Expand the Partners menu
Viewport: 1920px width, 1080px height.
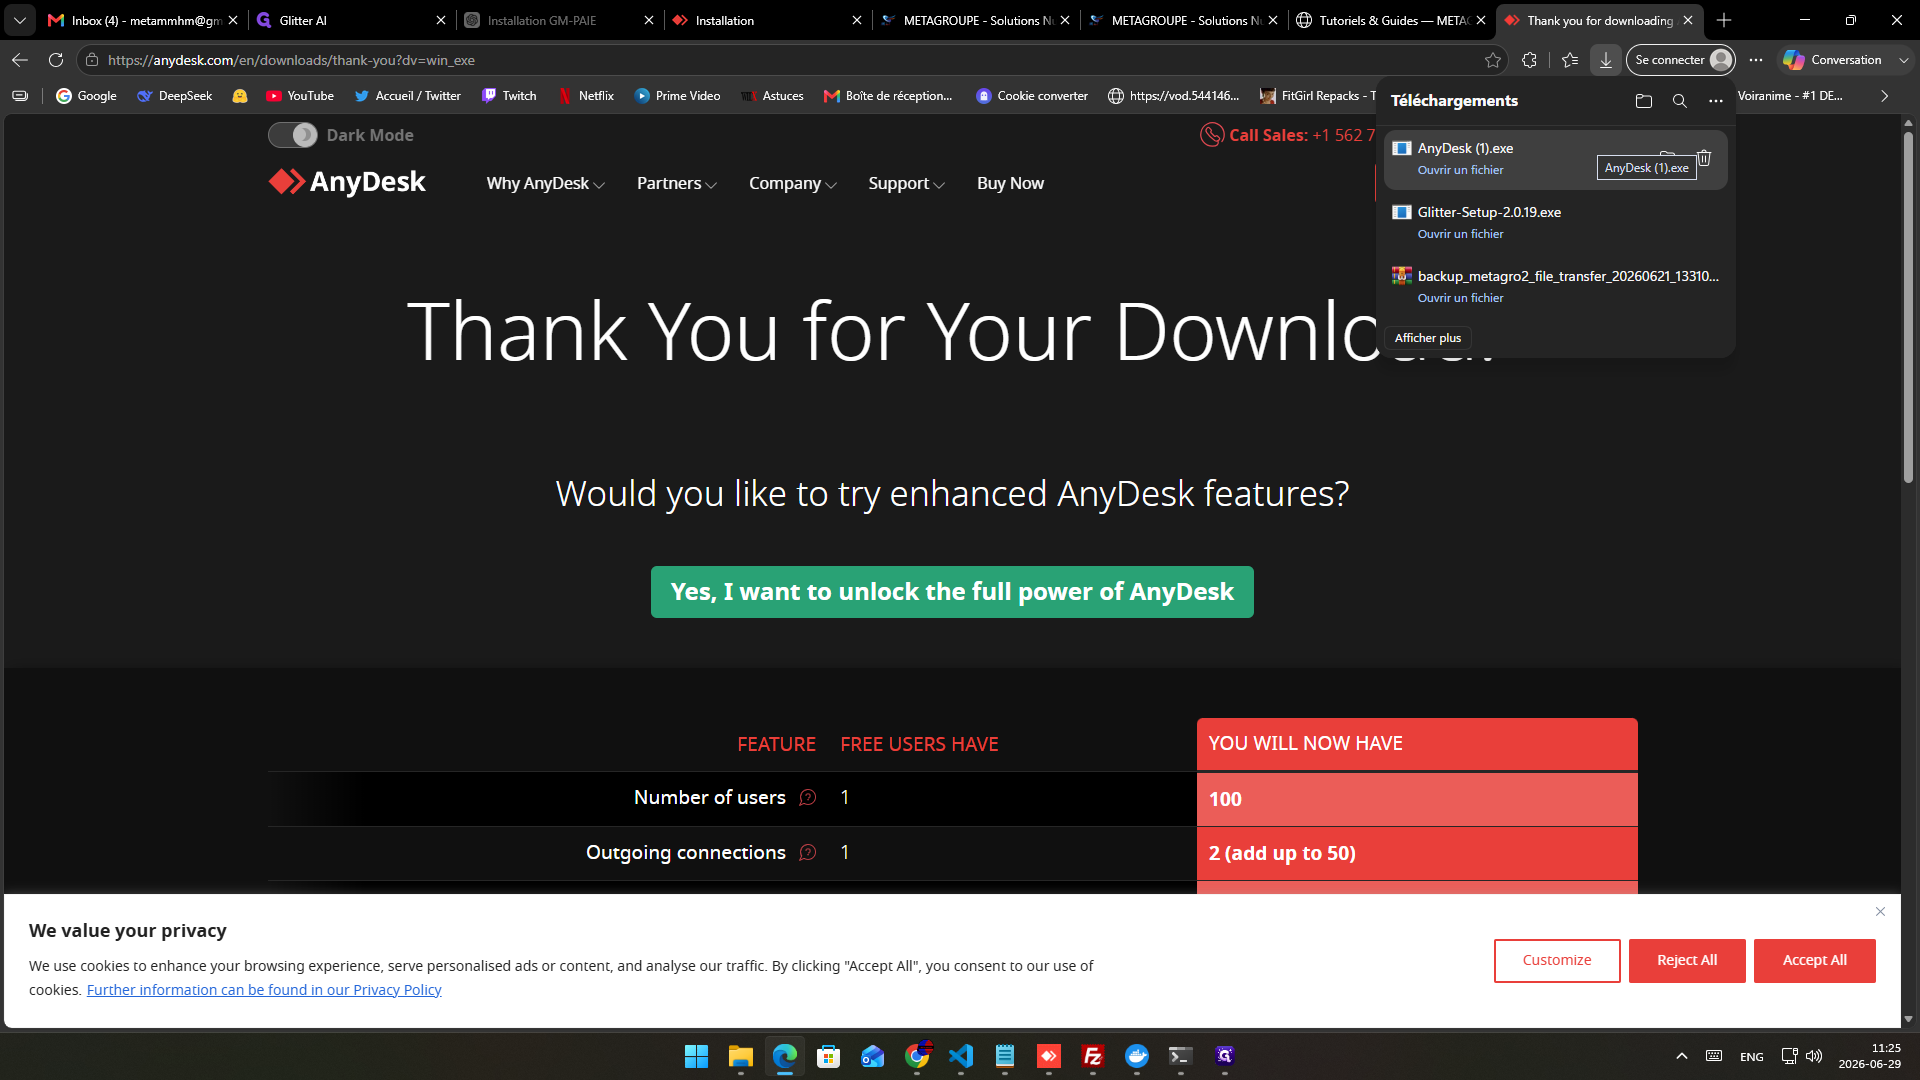676,183
